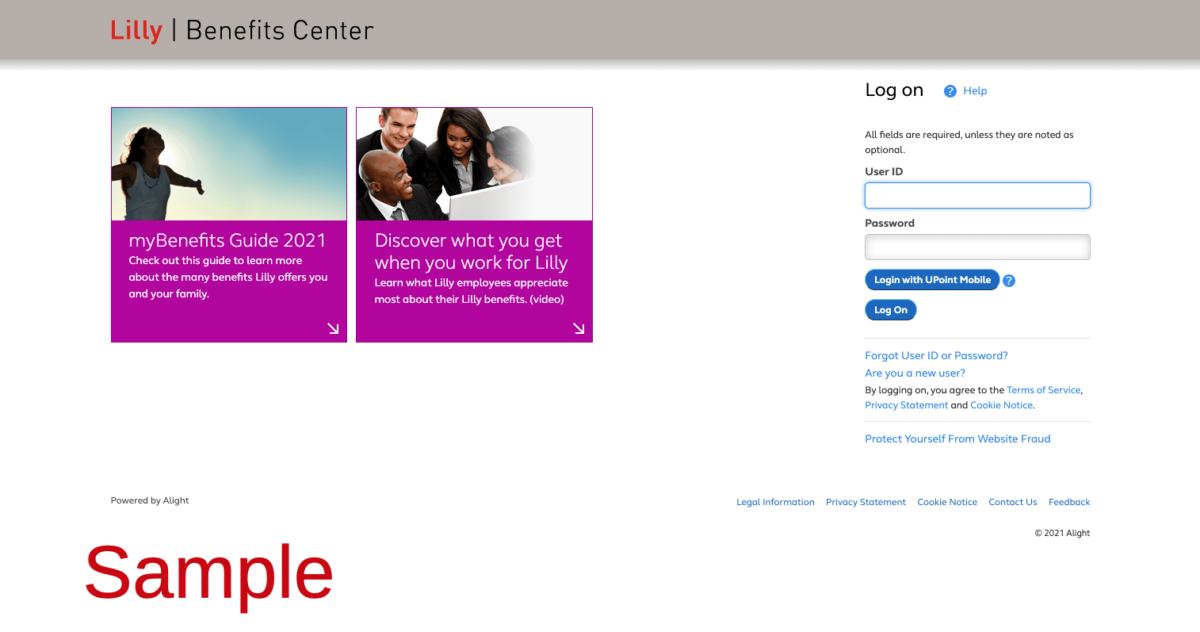The image size is (1200, 632).
Task: Go to Contact Us in footer
Action: [1012, 502]
